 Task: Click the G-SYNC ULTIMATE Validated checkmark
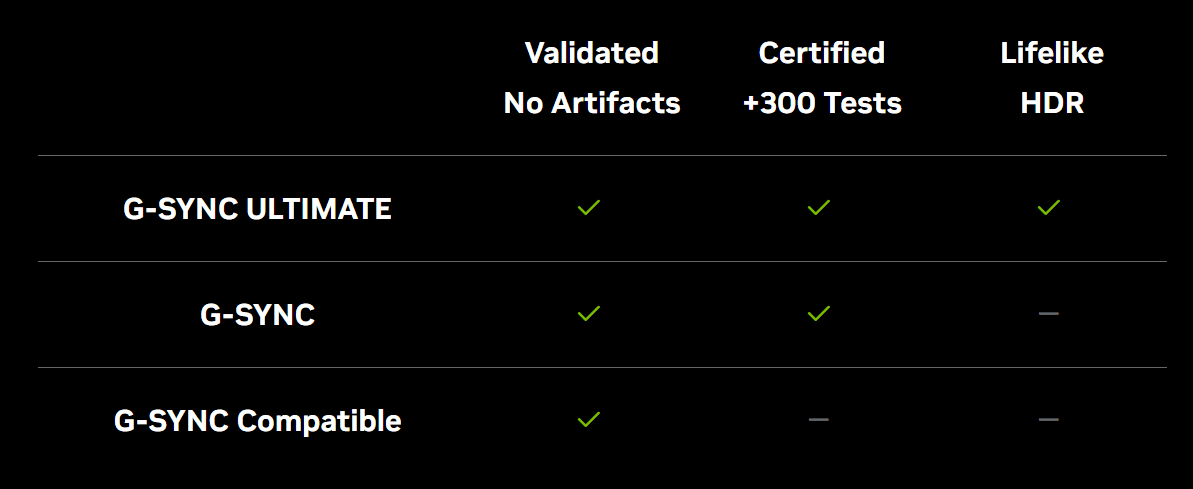click(x=589, y=207)
